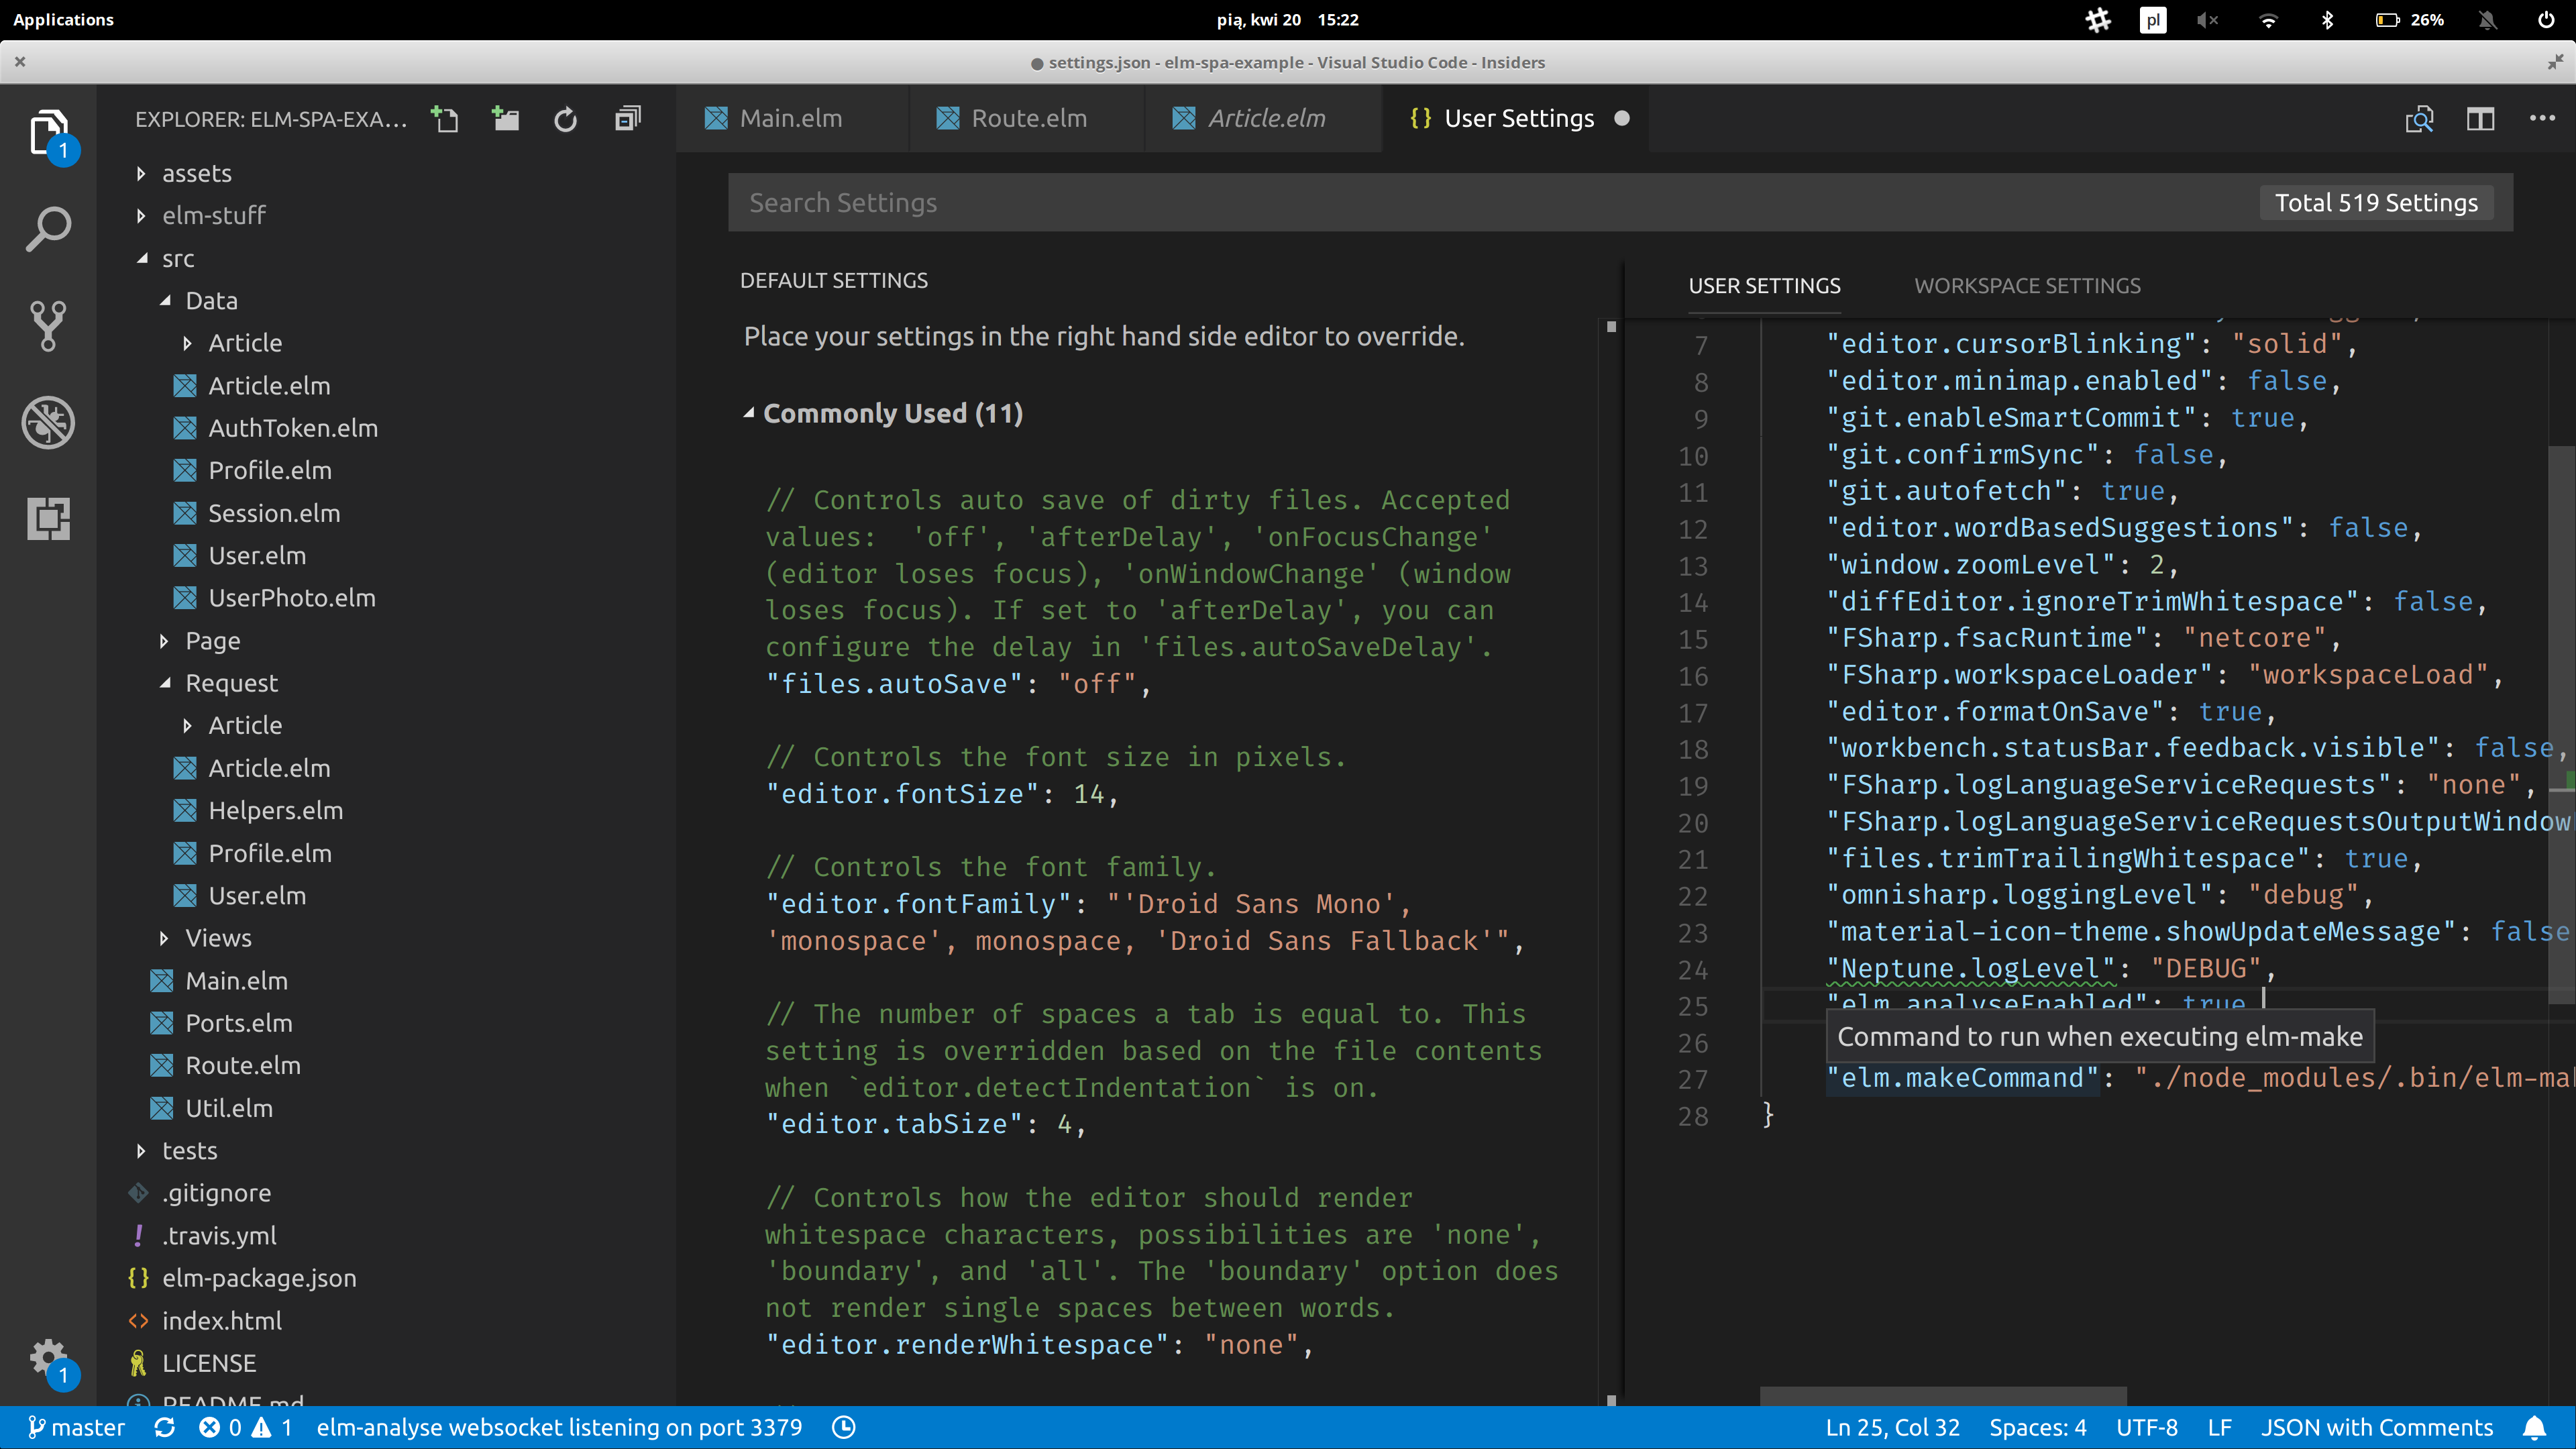Viewport: 2576px width, 1449px height.
Task: Toggle the system volume mute icon
Action: pyautogui.click(x=2207, y=20)
